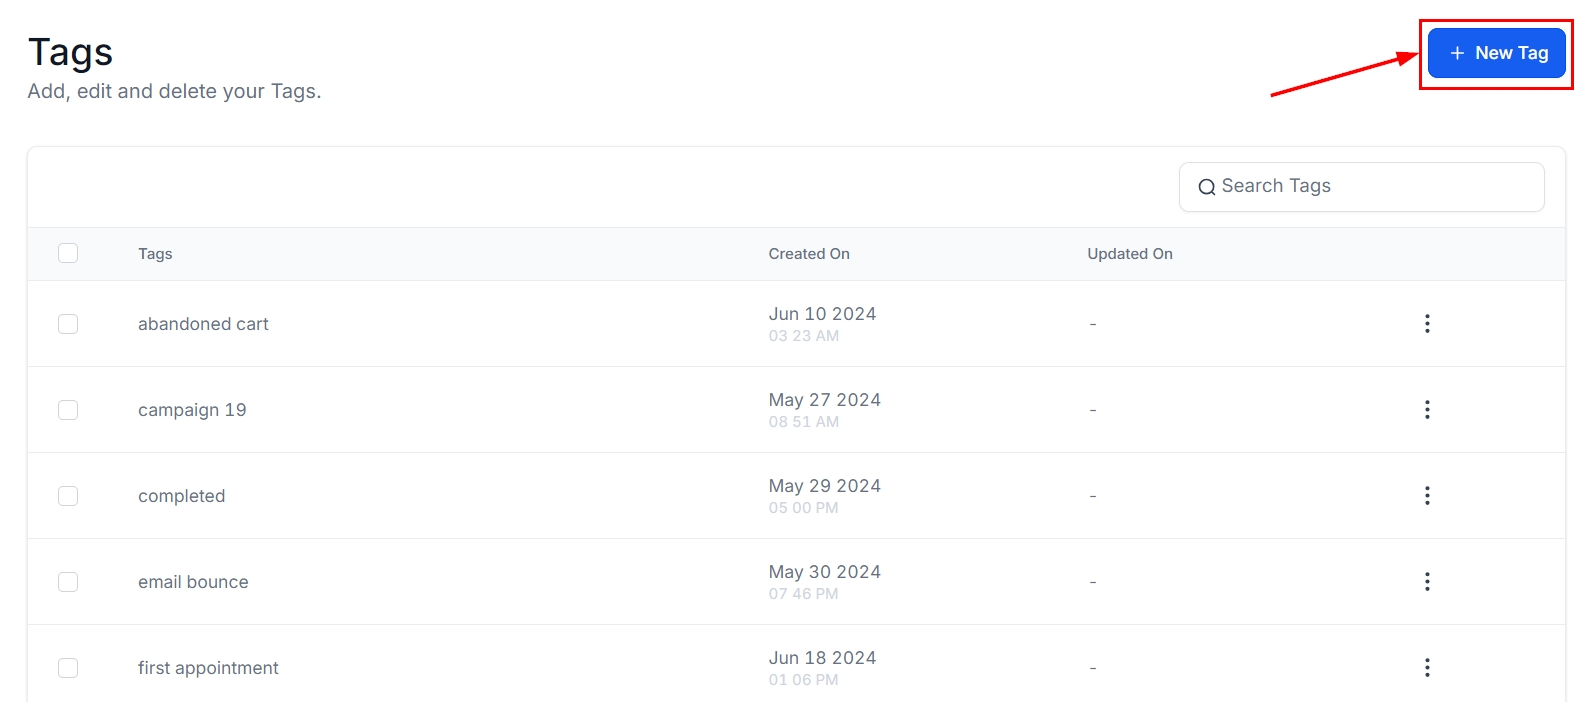Screen dimensions: 1596x702
Task: Open three-dot menu for first appointment
Action: 1426,667
